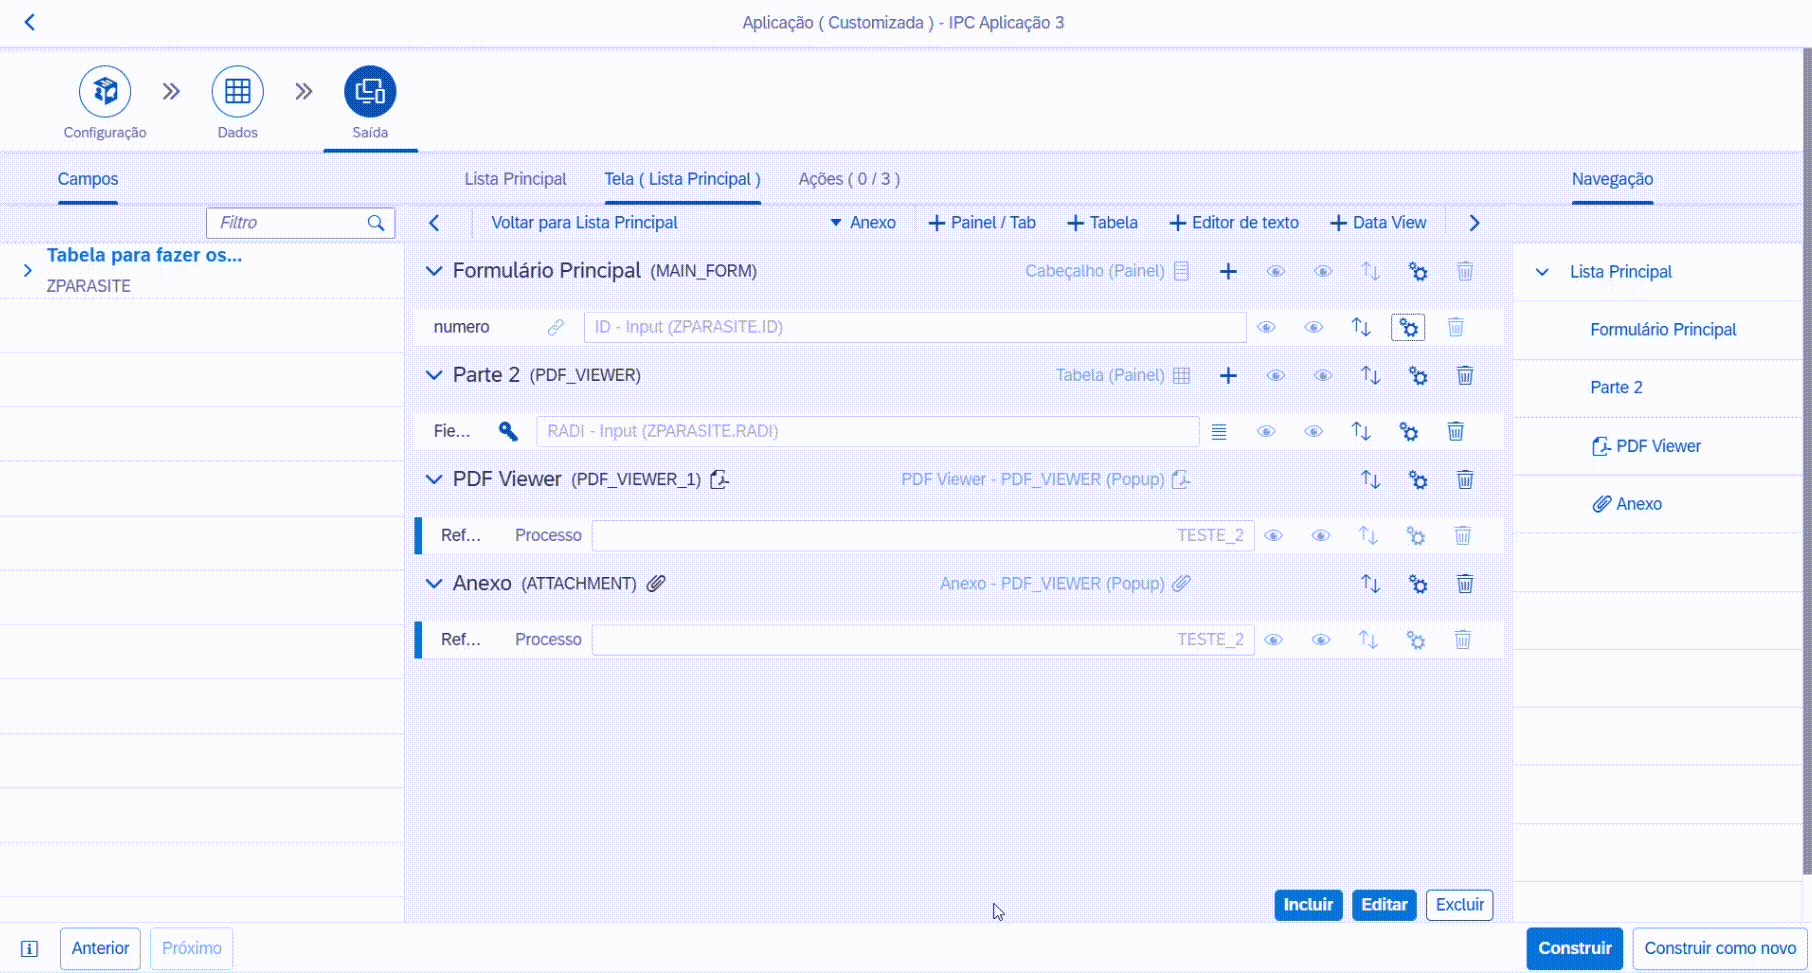Toggle first eye visibility on numero row
The image size is (1812, 973).
point(1266,327)
